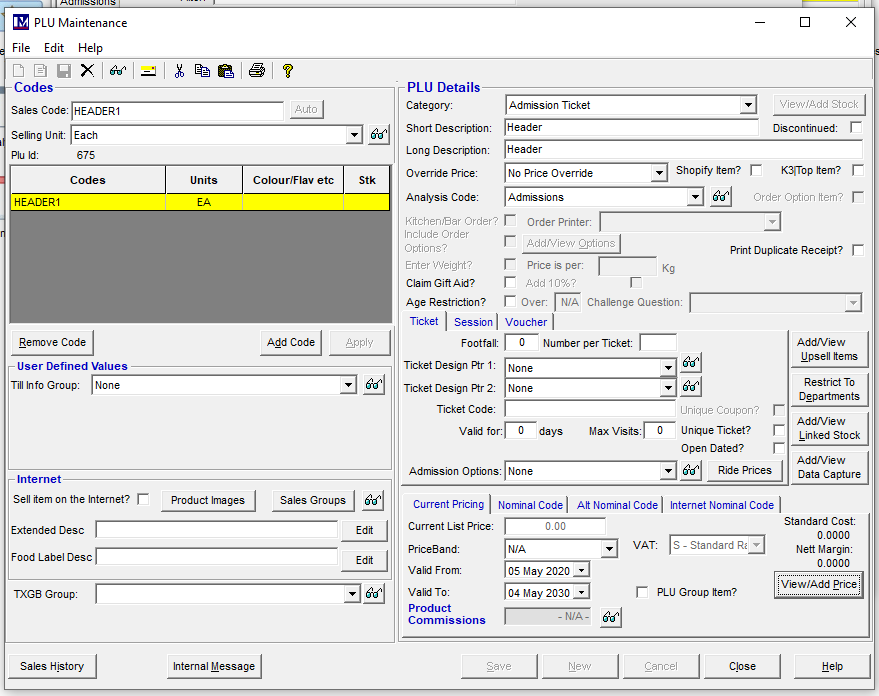Enable Sell item on the Internet checkbox
The image size is (879, 696).
pos(143,499)
